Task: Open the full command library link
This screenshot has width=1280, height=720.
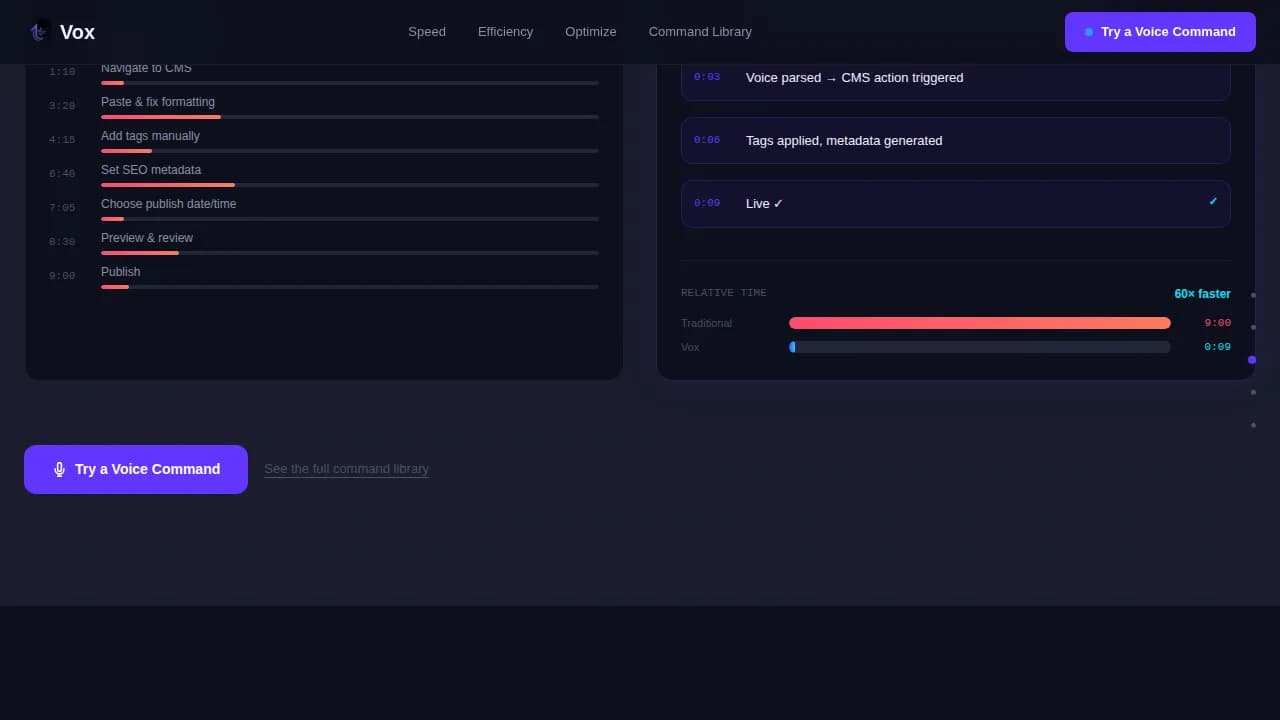Action: (x=346, y=468)
